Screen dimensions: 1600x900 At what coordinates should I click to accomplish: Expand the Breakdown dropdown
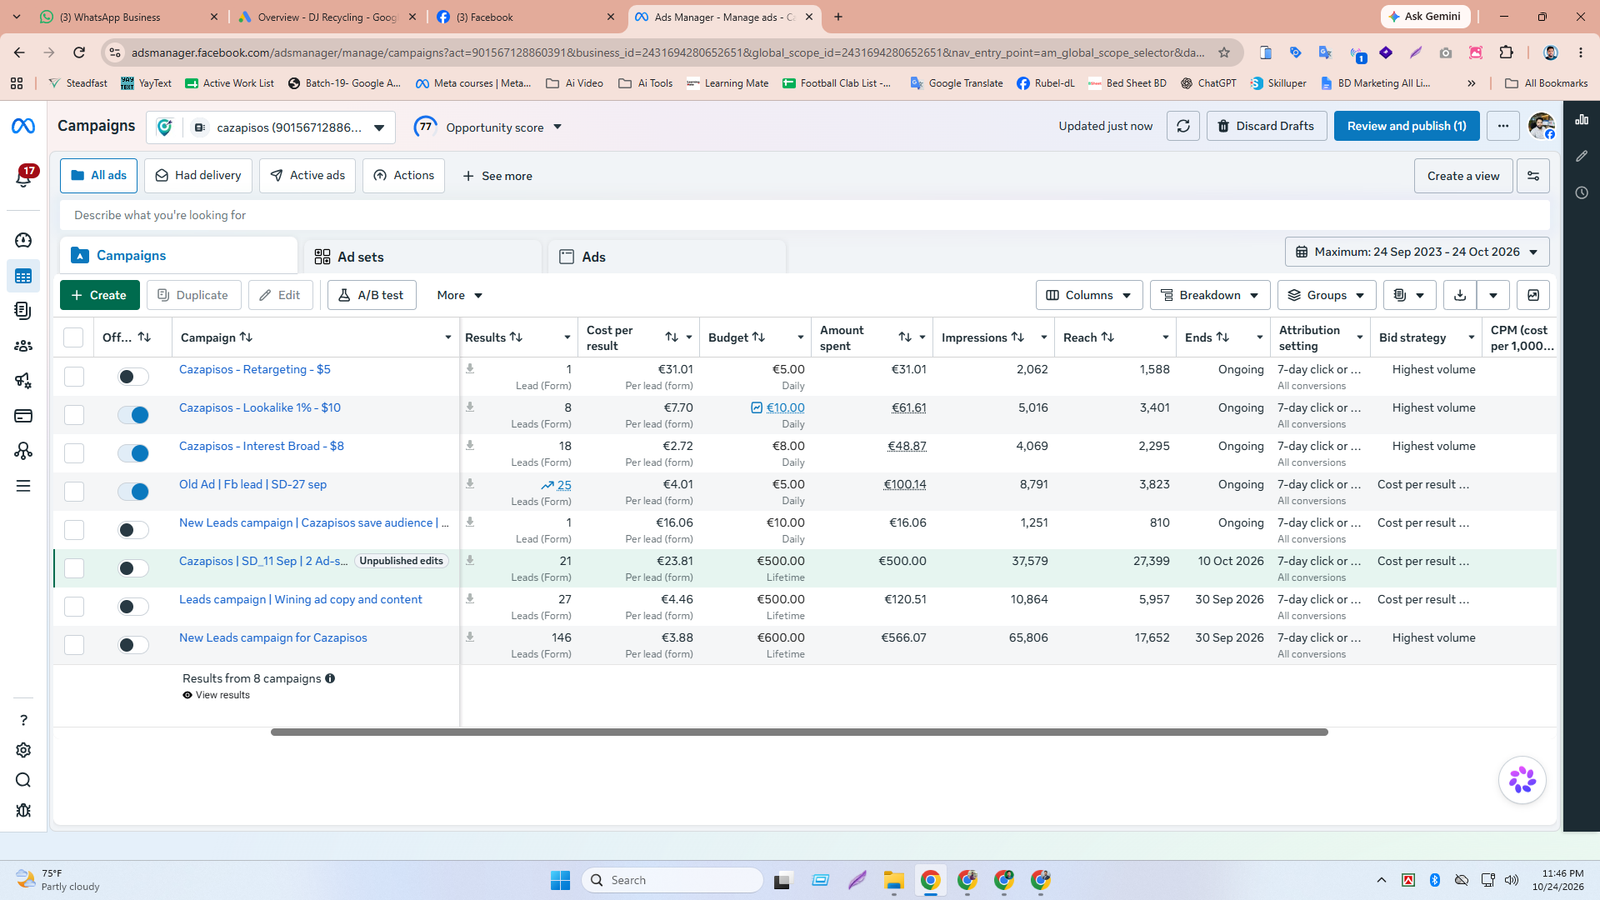1210,295
